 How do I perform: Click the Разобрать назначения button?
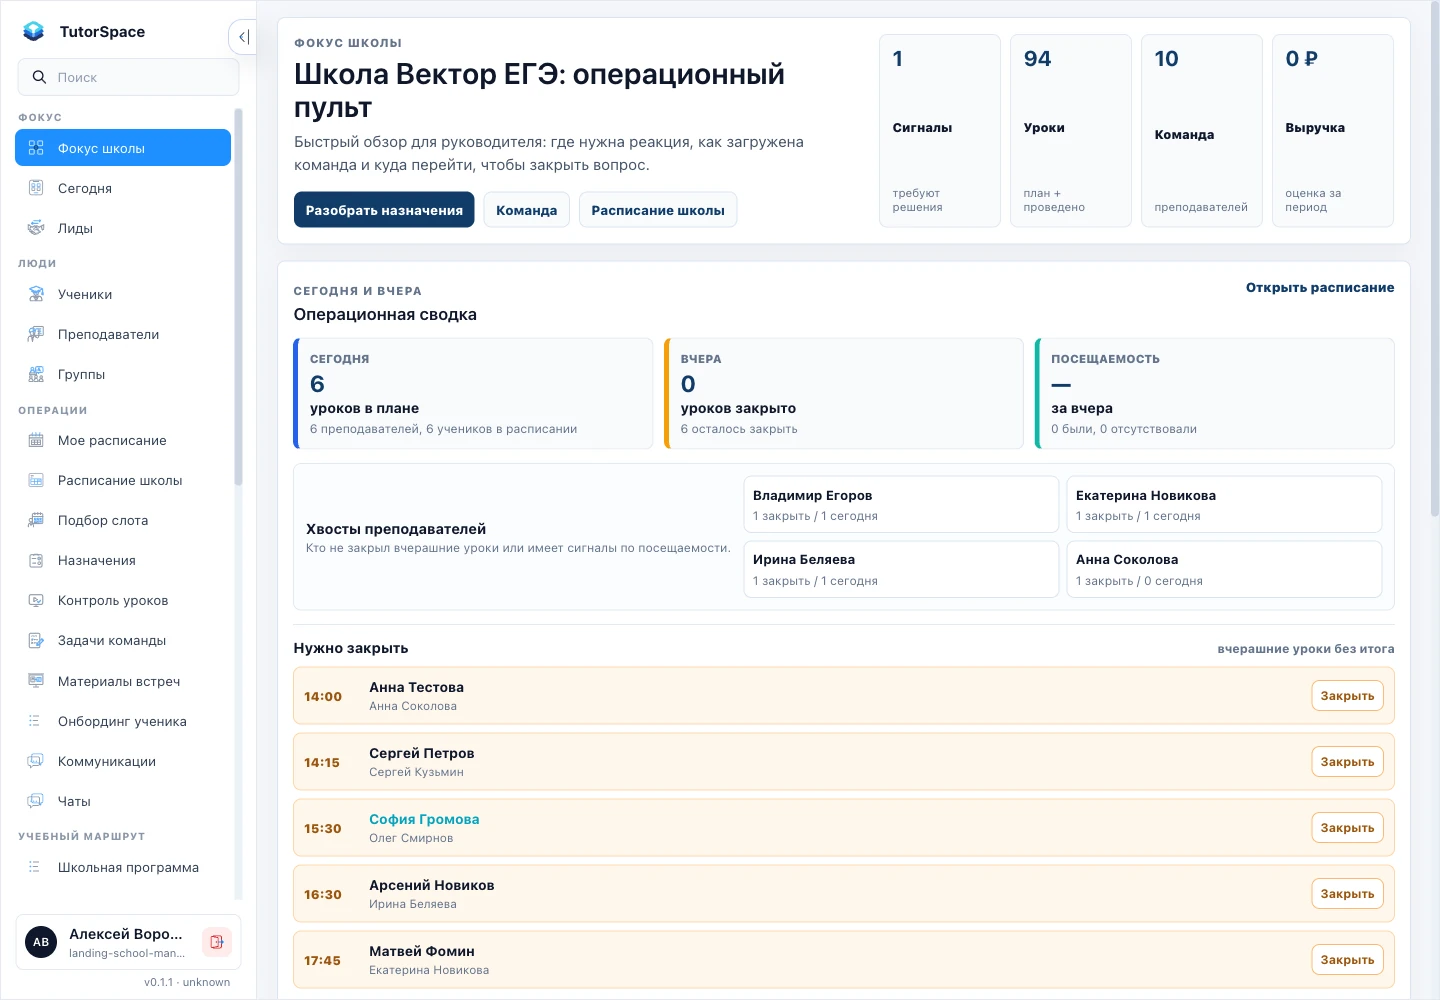pos(384,210)
